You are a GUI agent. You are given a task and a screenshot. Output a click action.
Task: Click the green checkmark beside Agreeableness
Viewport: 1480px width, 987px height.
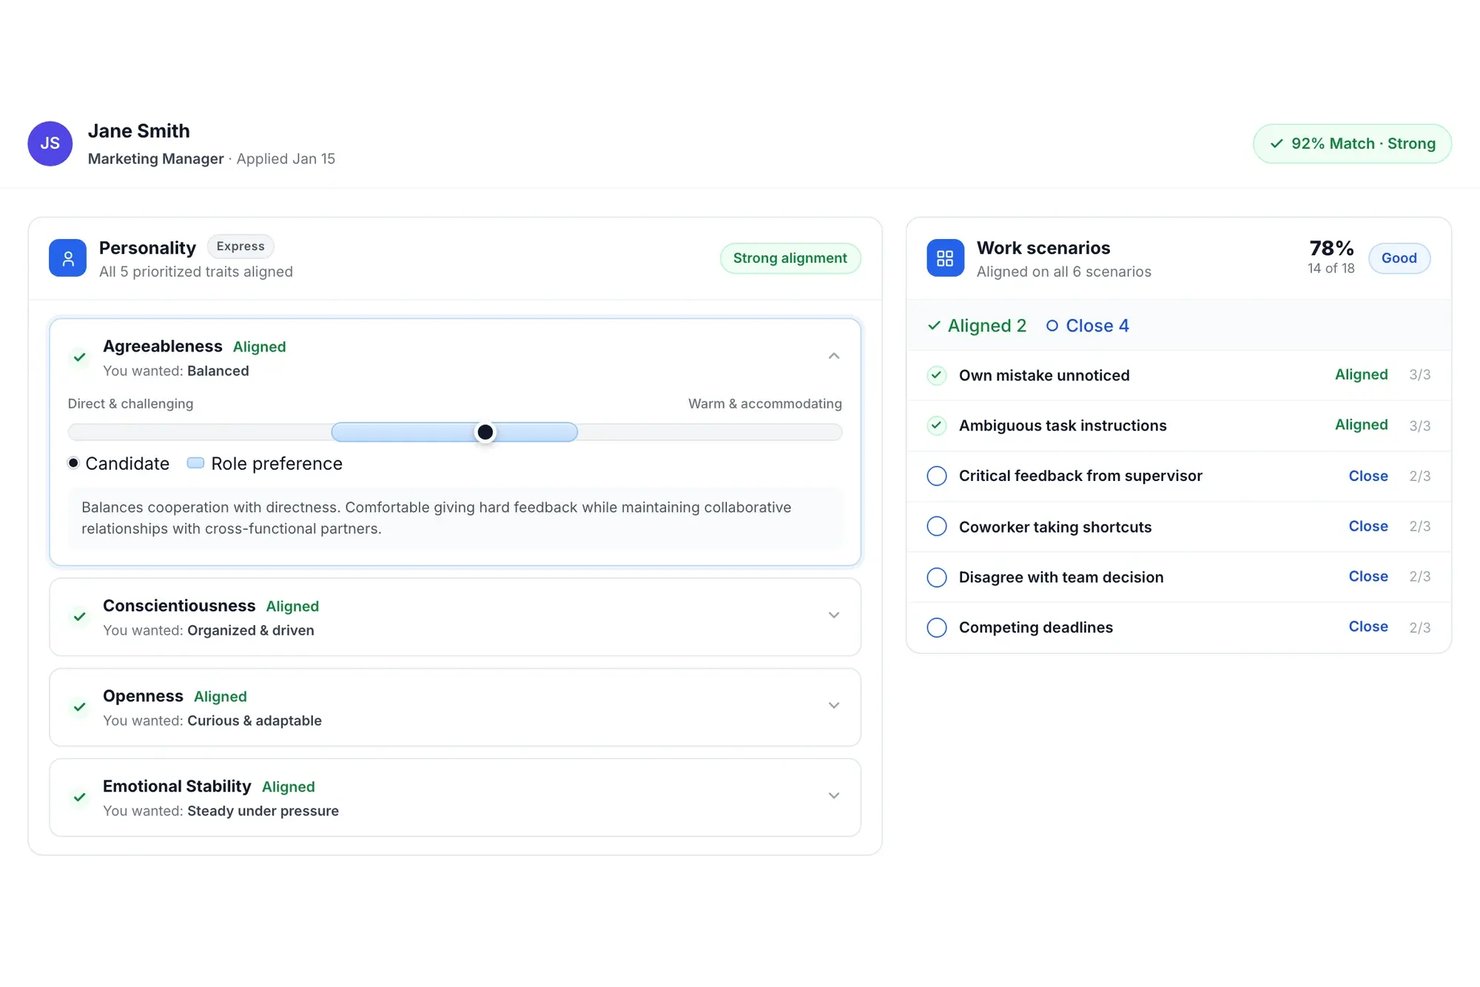tap(79, 357)
